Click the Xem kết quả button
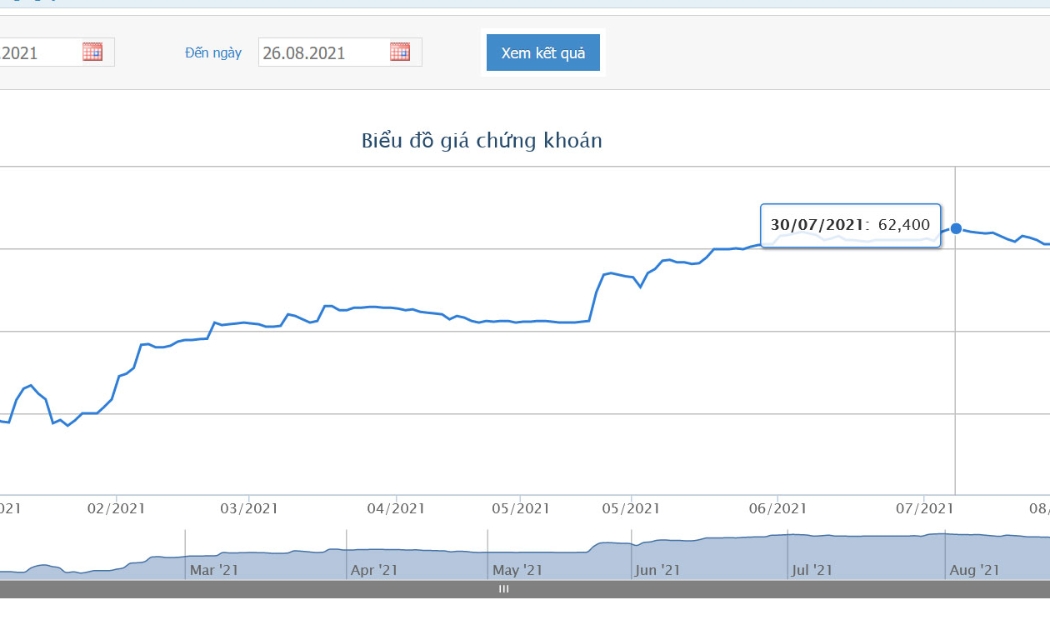Screen dimensions: 1050x630 tap(543, 52)
